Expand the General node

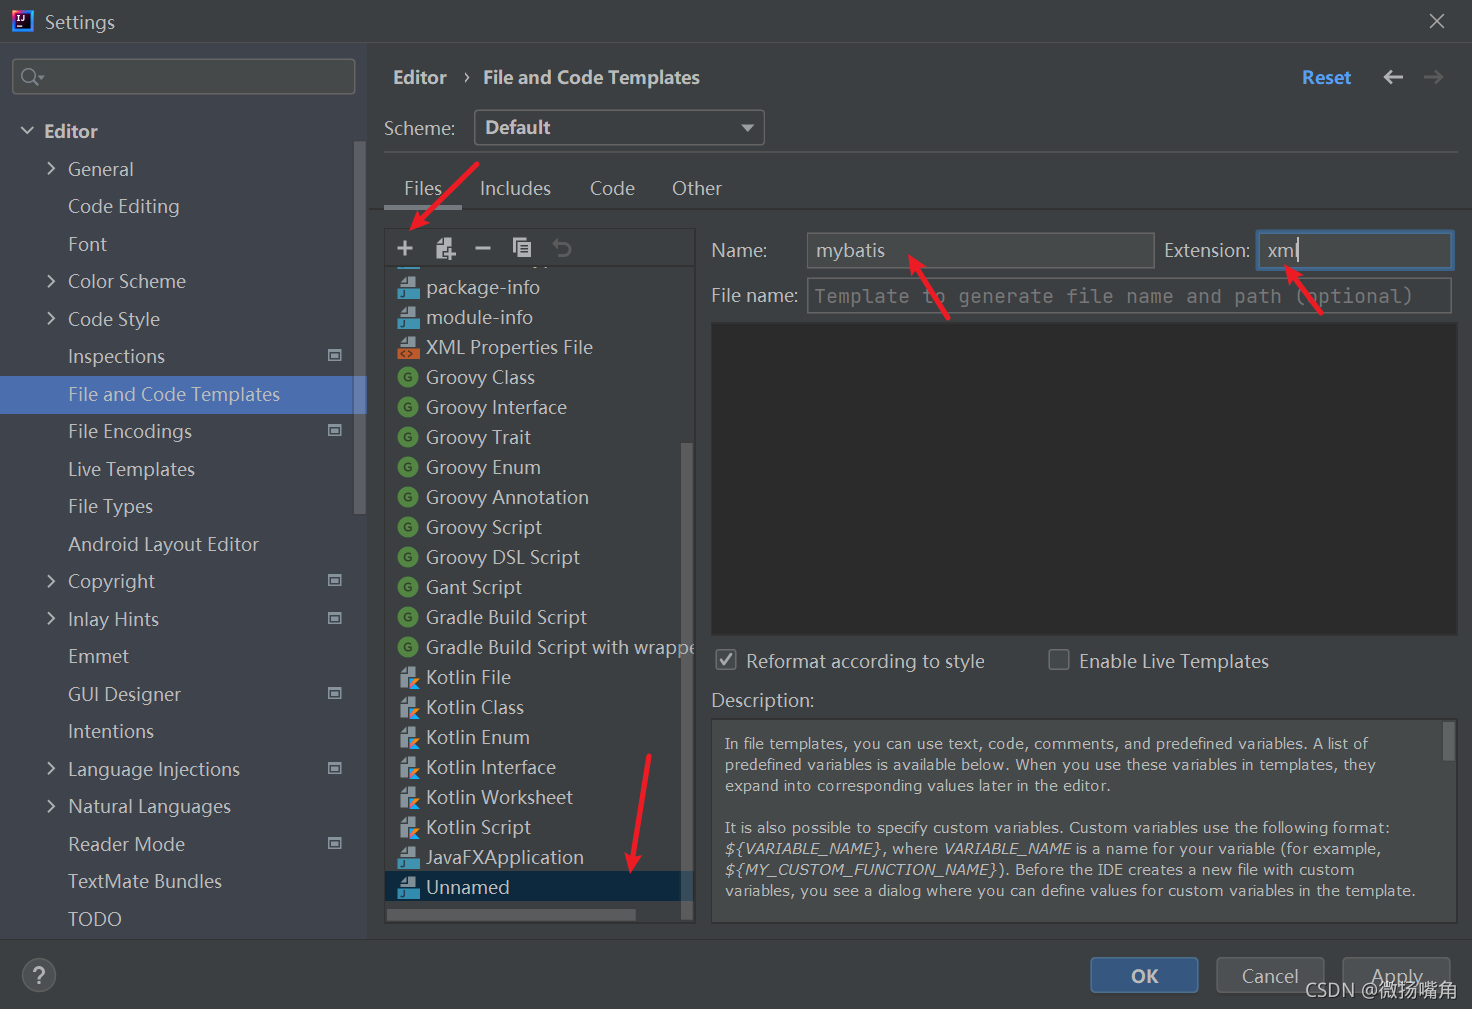click(x=51, y=168)
